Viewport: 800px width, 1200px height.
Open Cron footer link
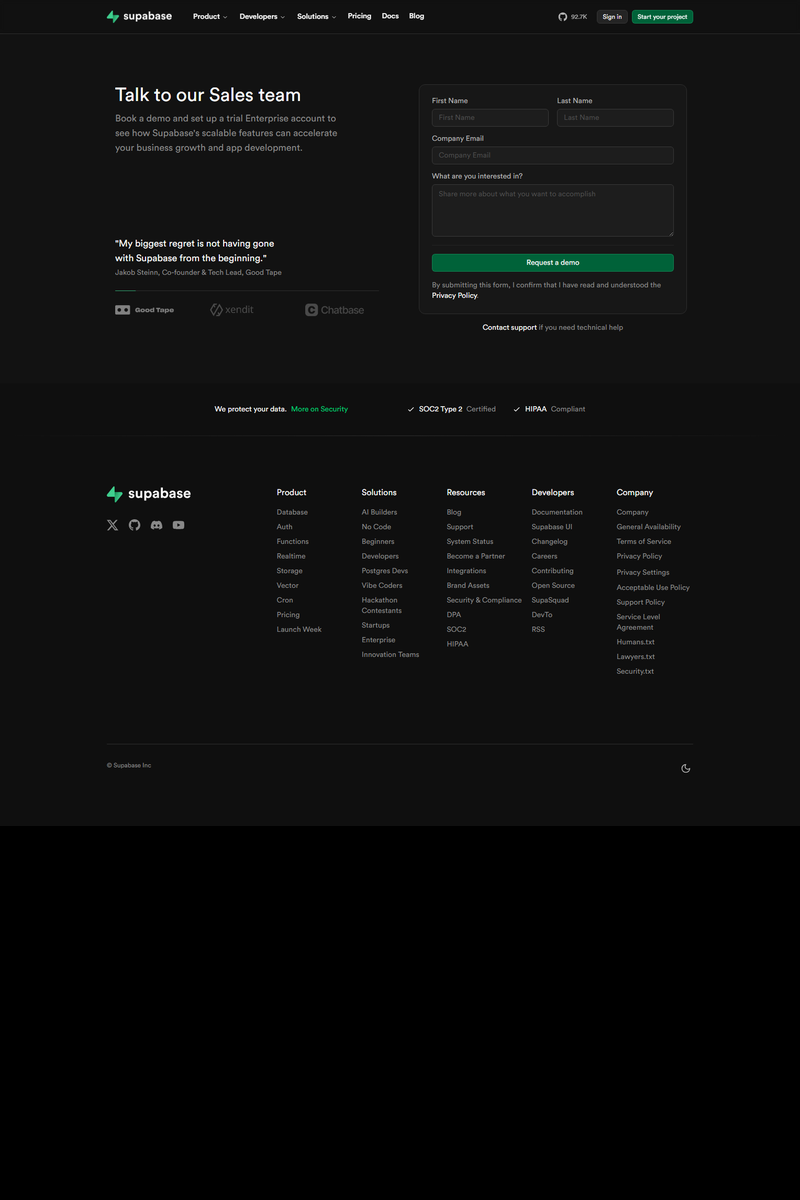(285, 600)
